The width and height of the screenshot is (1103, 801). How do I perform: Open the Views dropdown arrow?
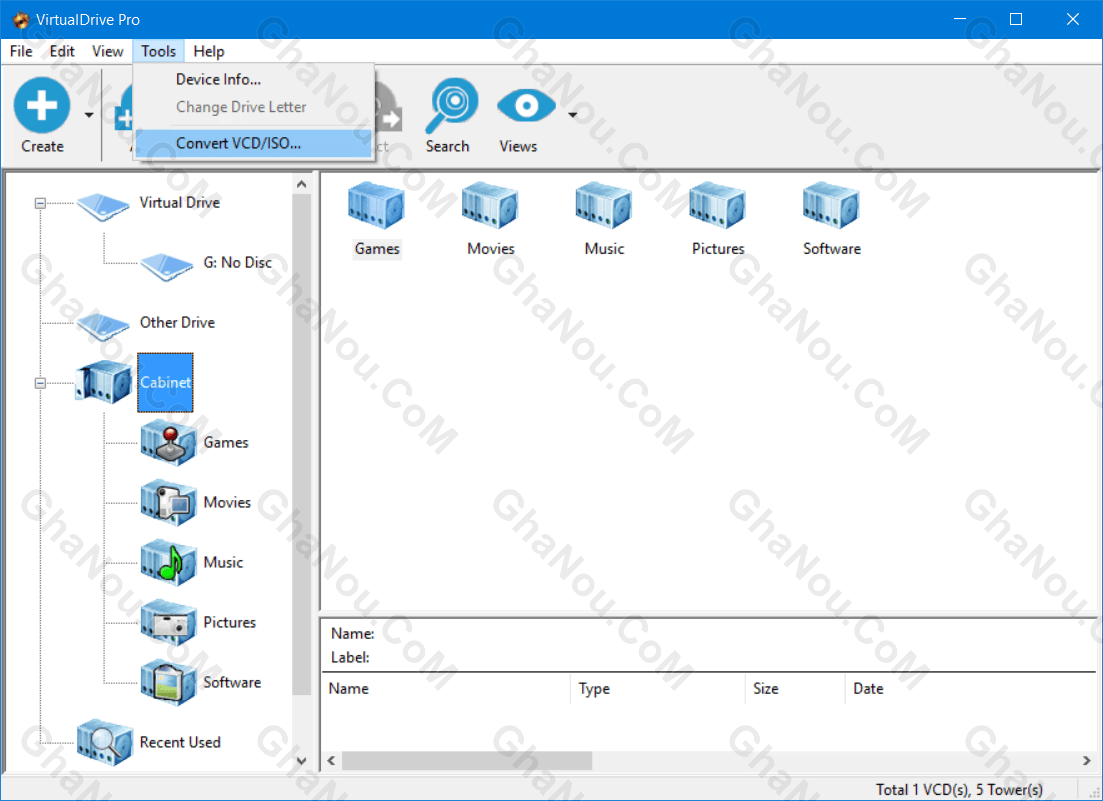pos(573,115)
